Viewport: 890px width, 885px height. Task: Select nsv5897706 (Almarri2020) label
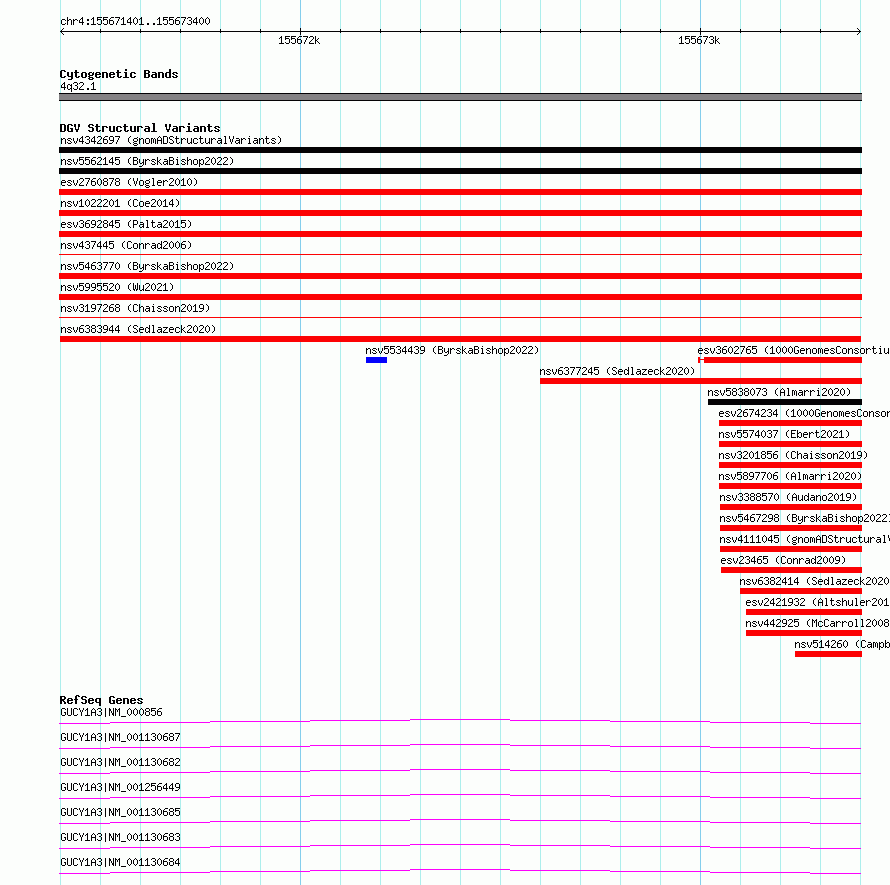(x=790, y=476)
